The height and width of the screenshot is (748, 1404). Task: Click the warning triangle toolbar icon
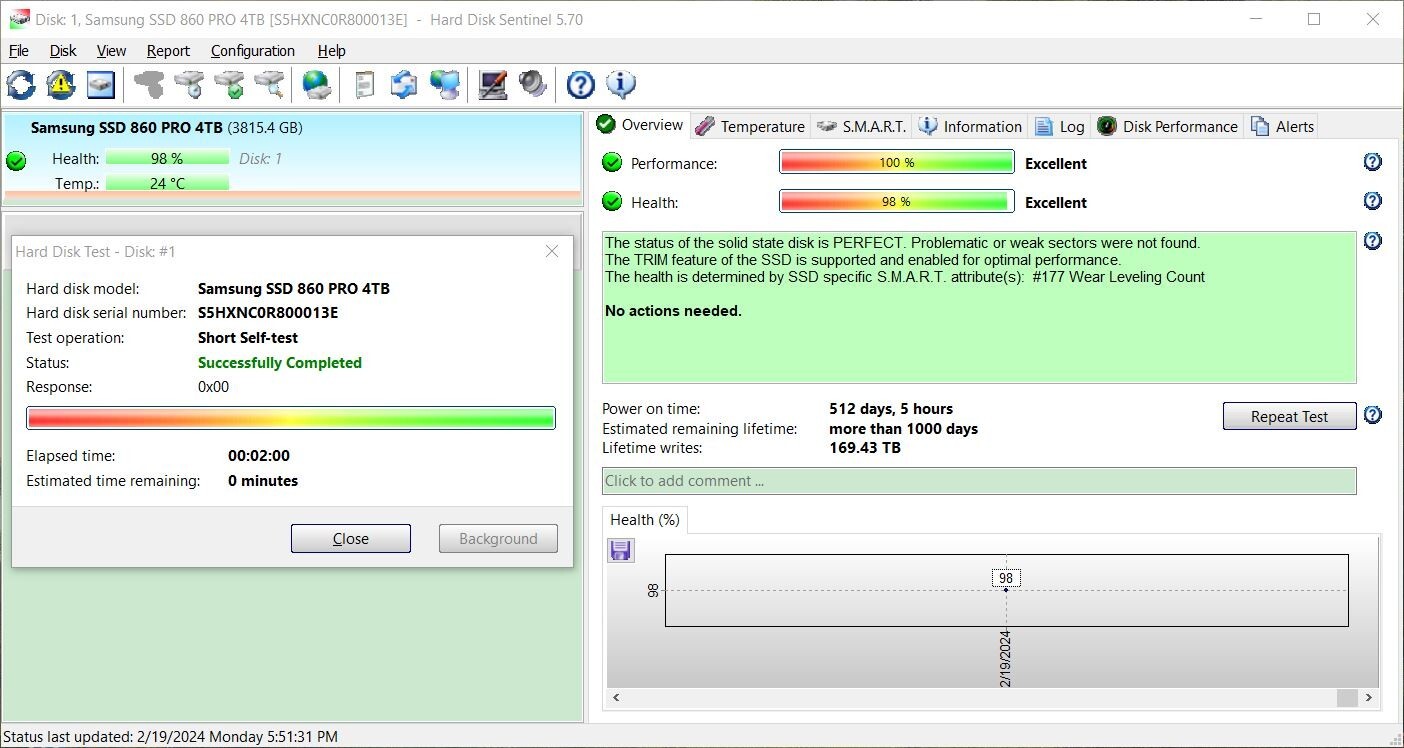(61, 85)
